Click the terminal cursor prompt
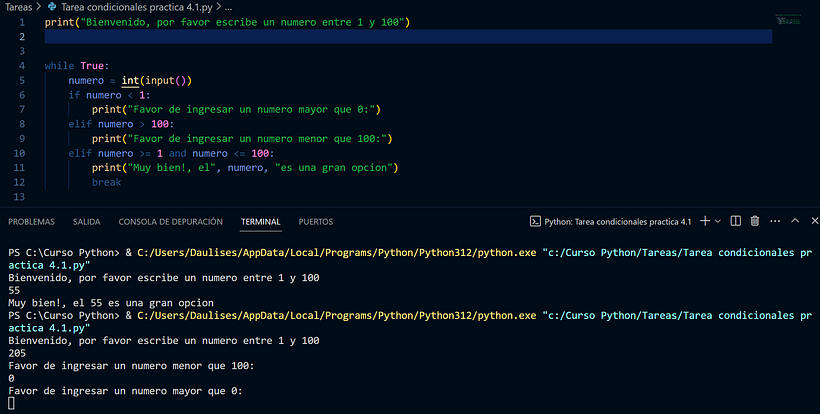The image size is (820, 414). [12, 403]
